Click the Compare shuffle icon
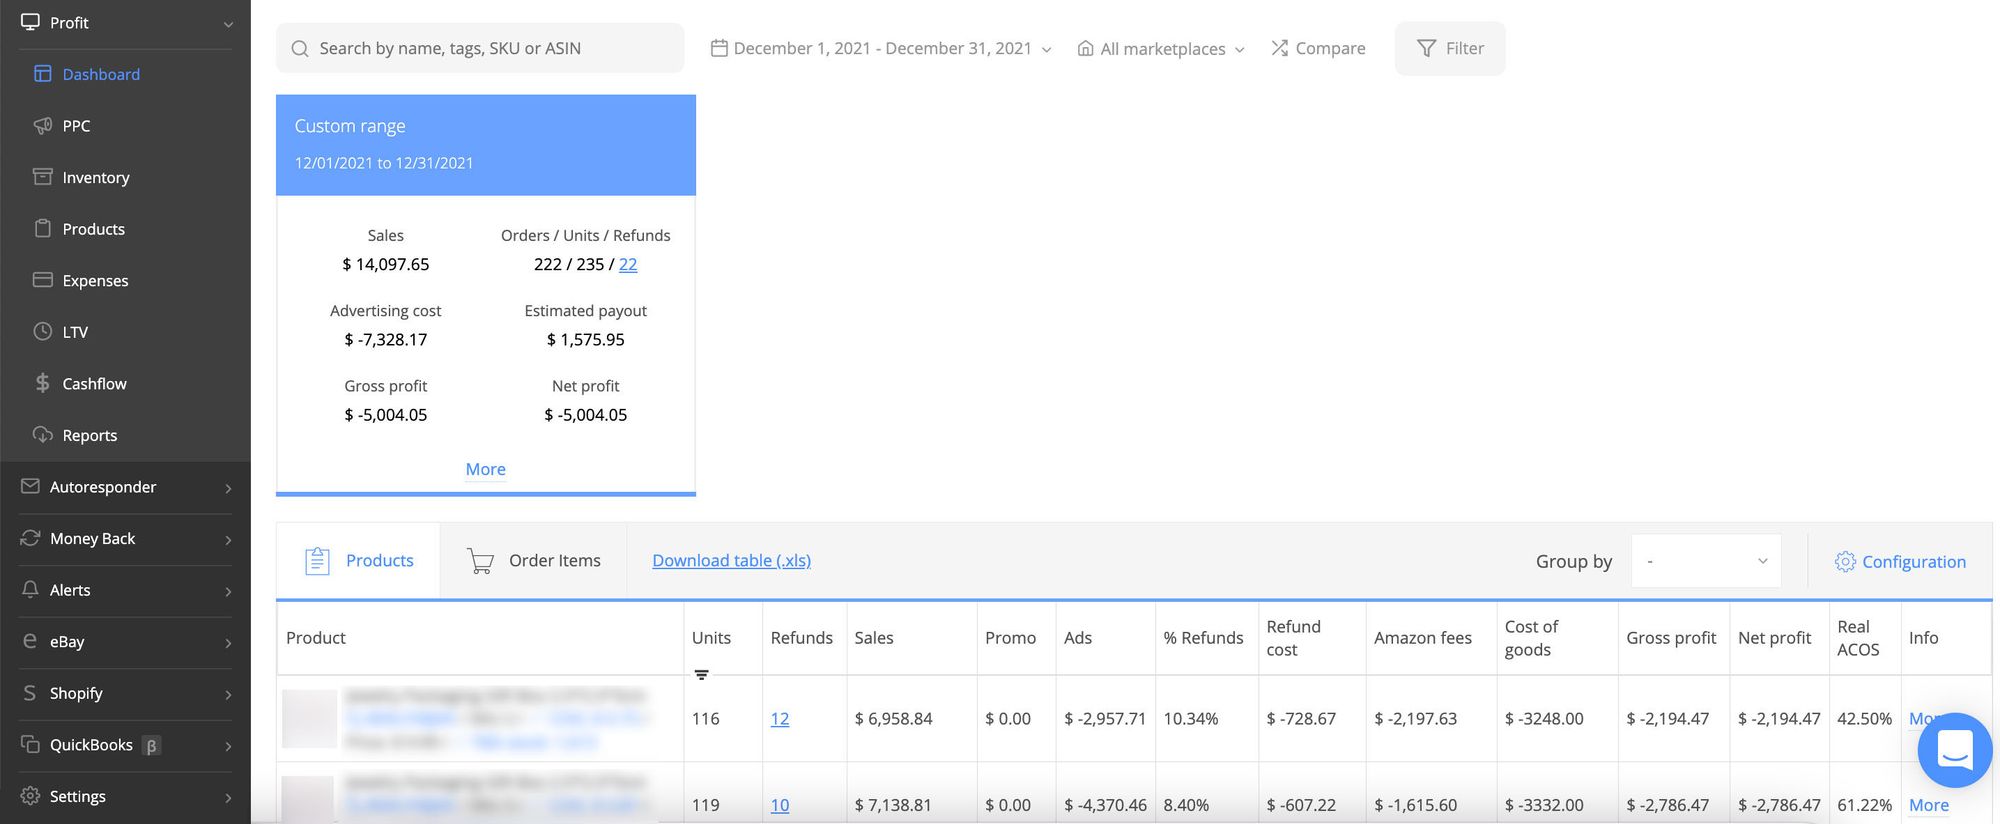2000x824 pixels. 1279,48
